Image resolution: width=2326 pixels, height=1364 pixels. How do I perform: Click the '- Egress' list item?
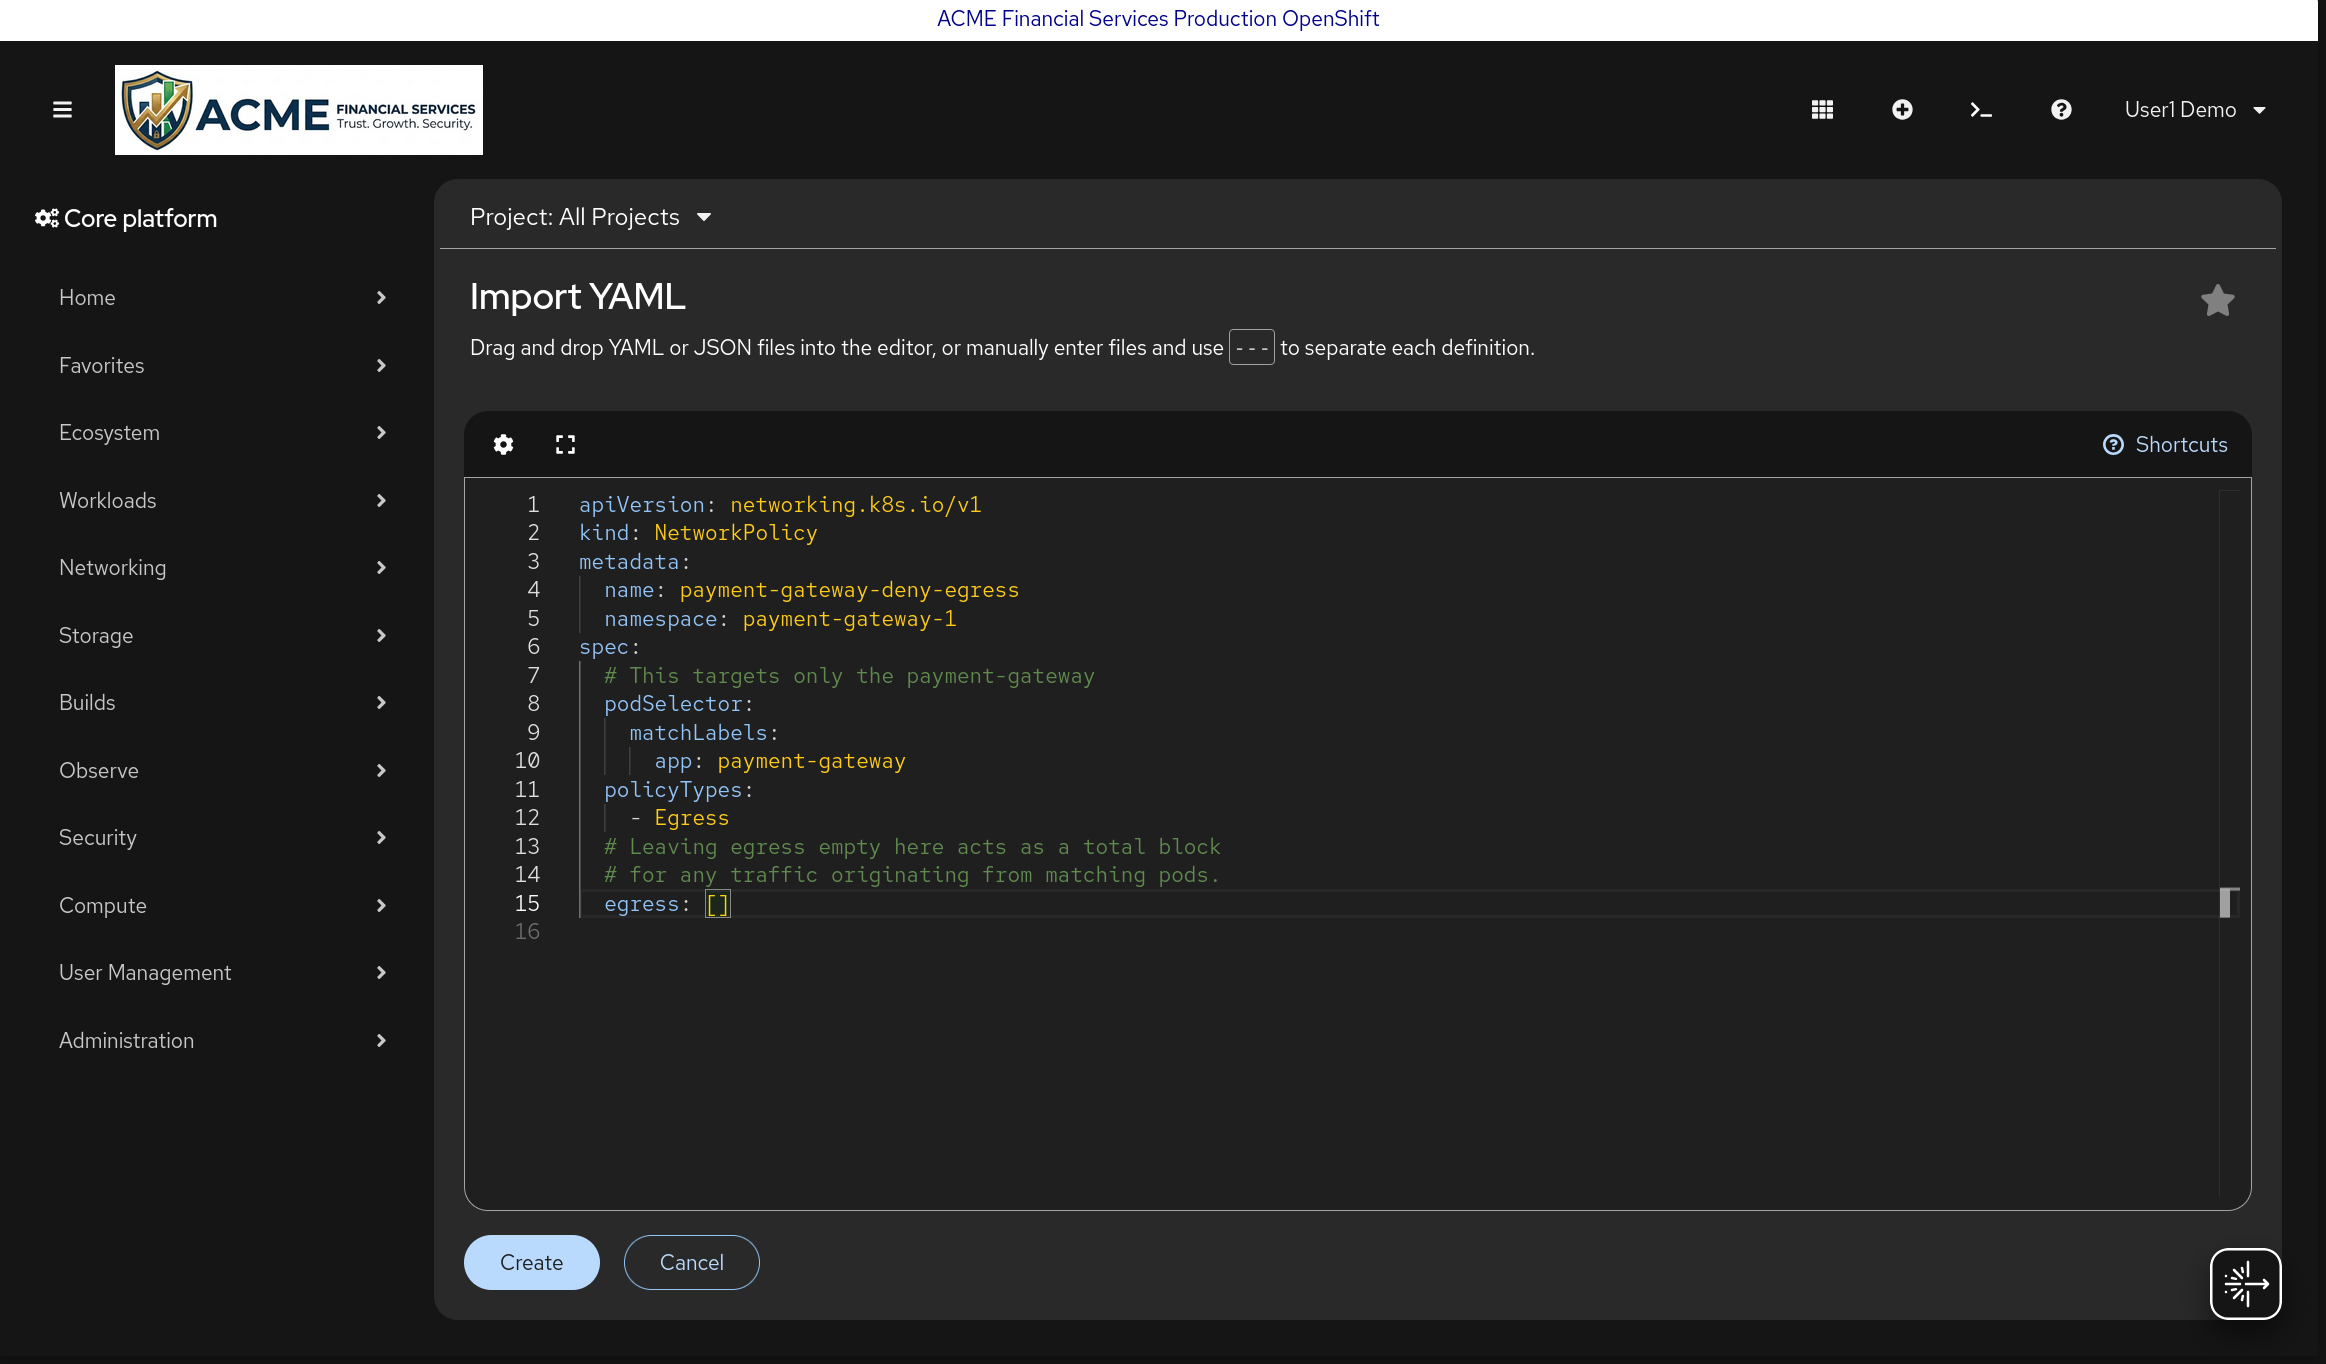680,818
